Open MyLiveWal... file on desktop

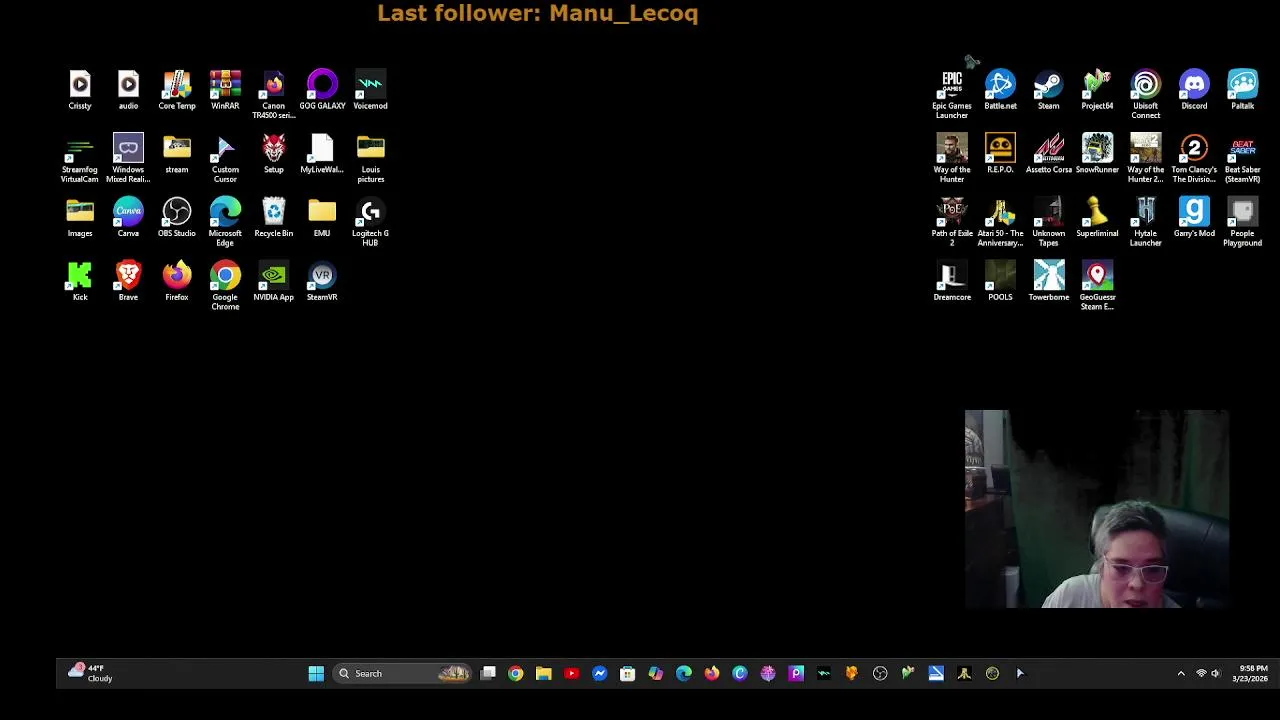tap(322, 154)
